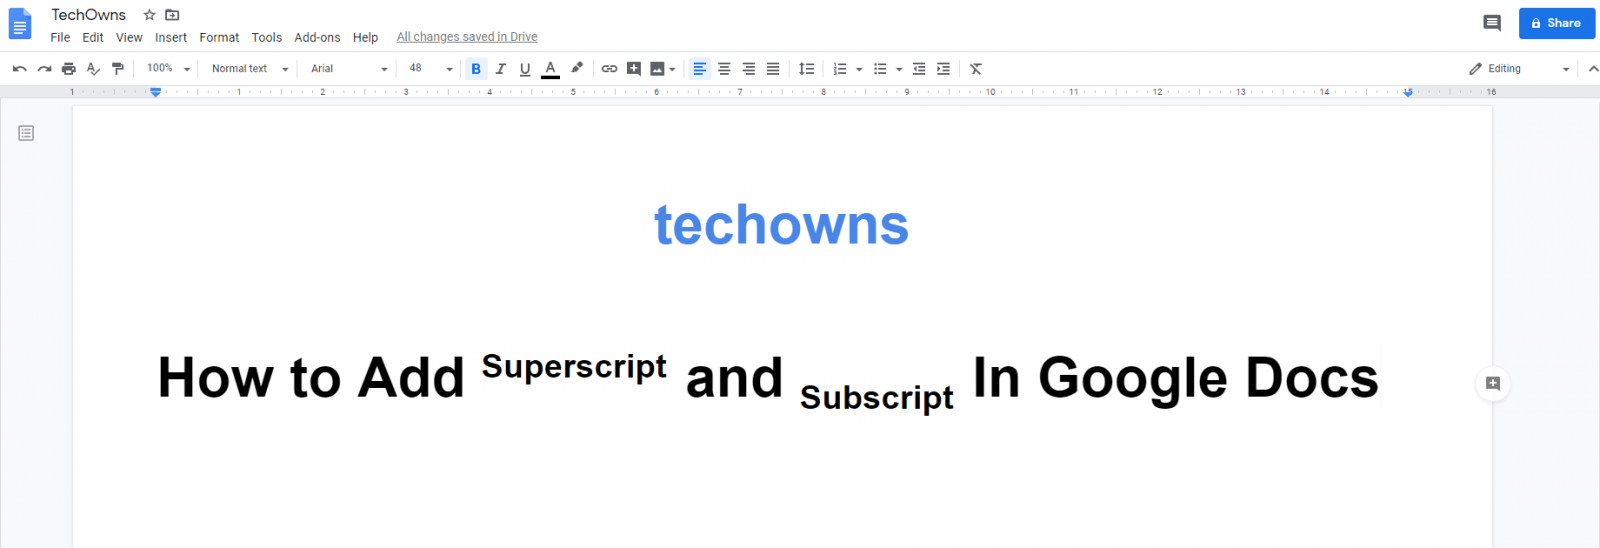
Task: Open the File menu
Action: pyautogui.click(x=60, y=38)
